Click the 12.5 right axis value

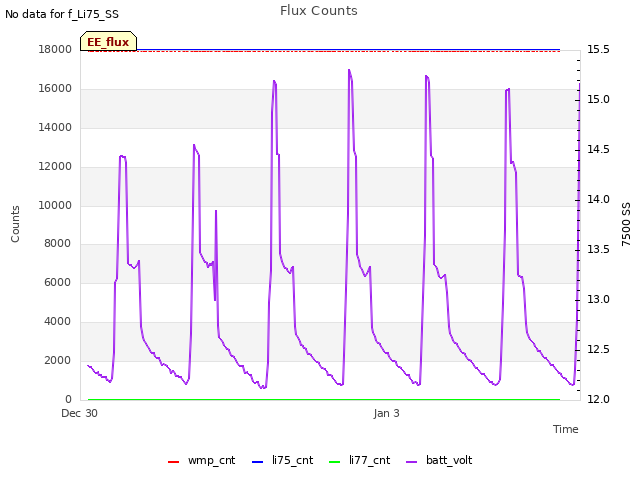(x=598, y=349)
